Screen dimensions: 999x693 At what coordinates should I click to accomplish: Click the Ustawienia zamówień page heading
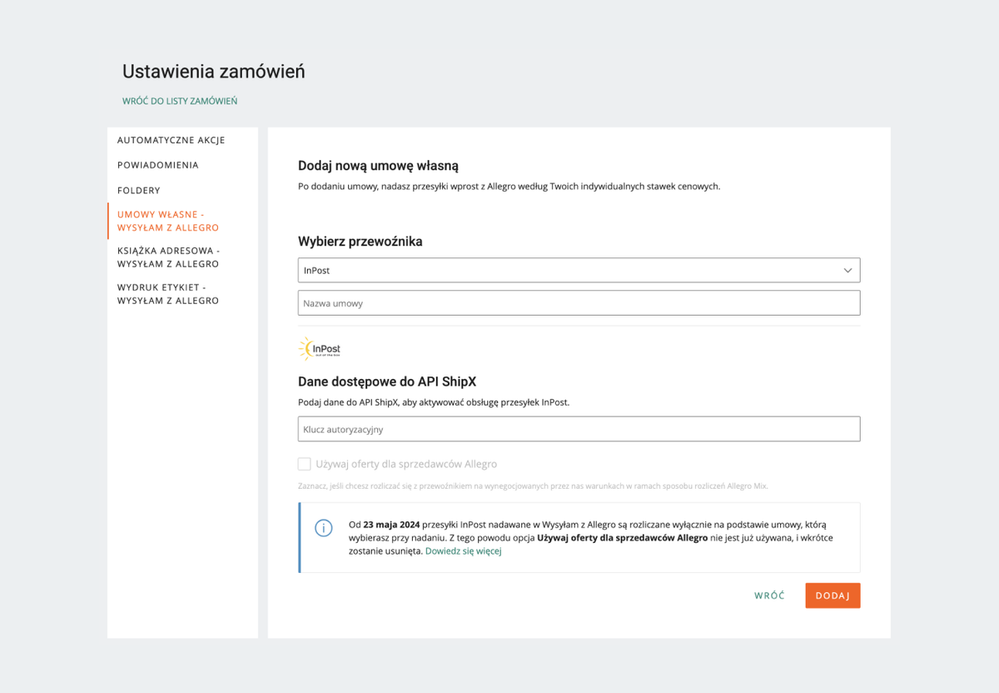pyautogui.click(x=214, y=72)
